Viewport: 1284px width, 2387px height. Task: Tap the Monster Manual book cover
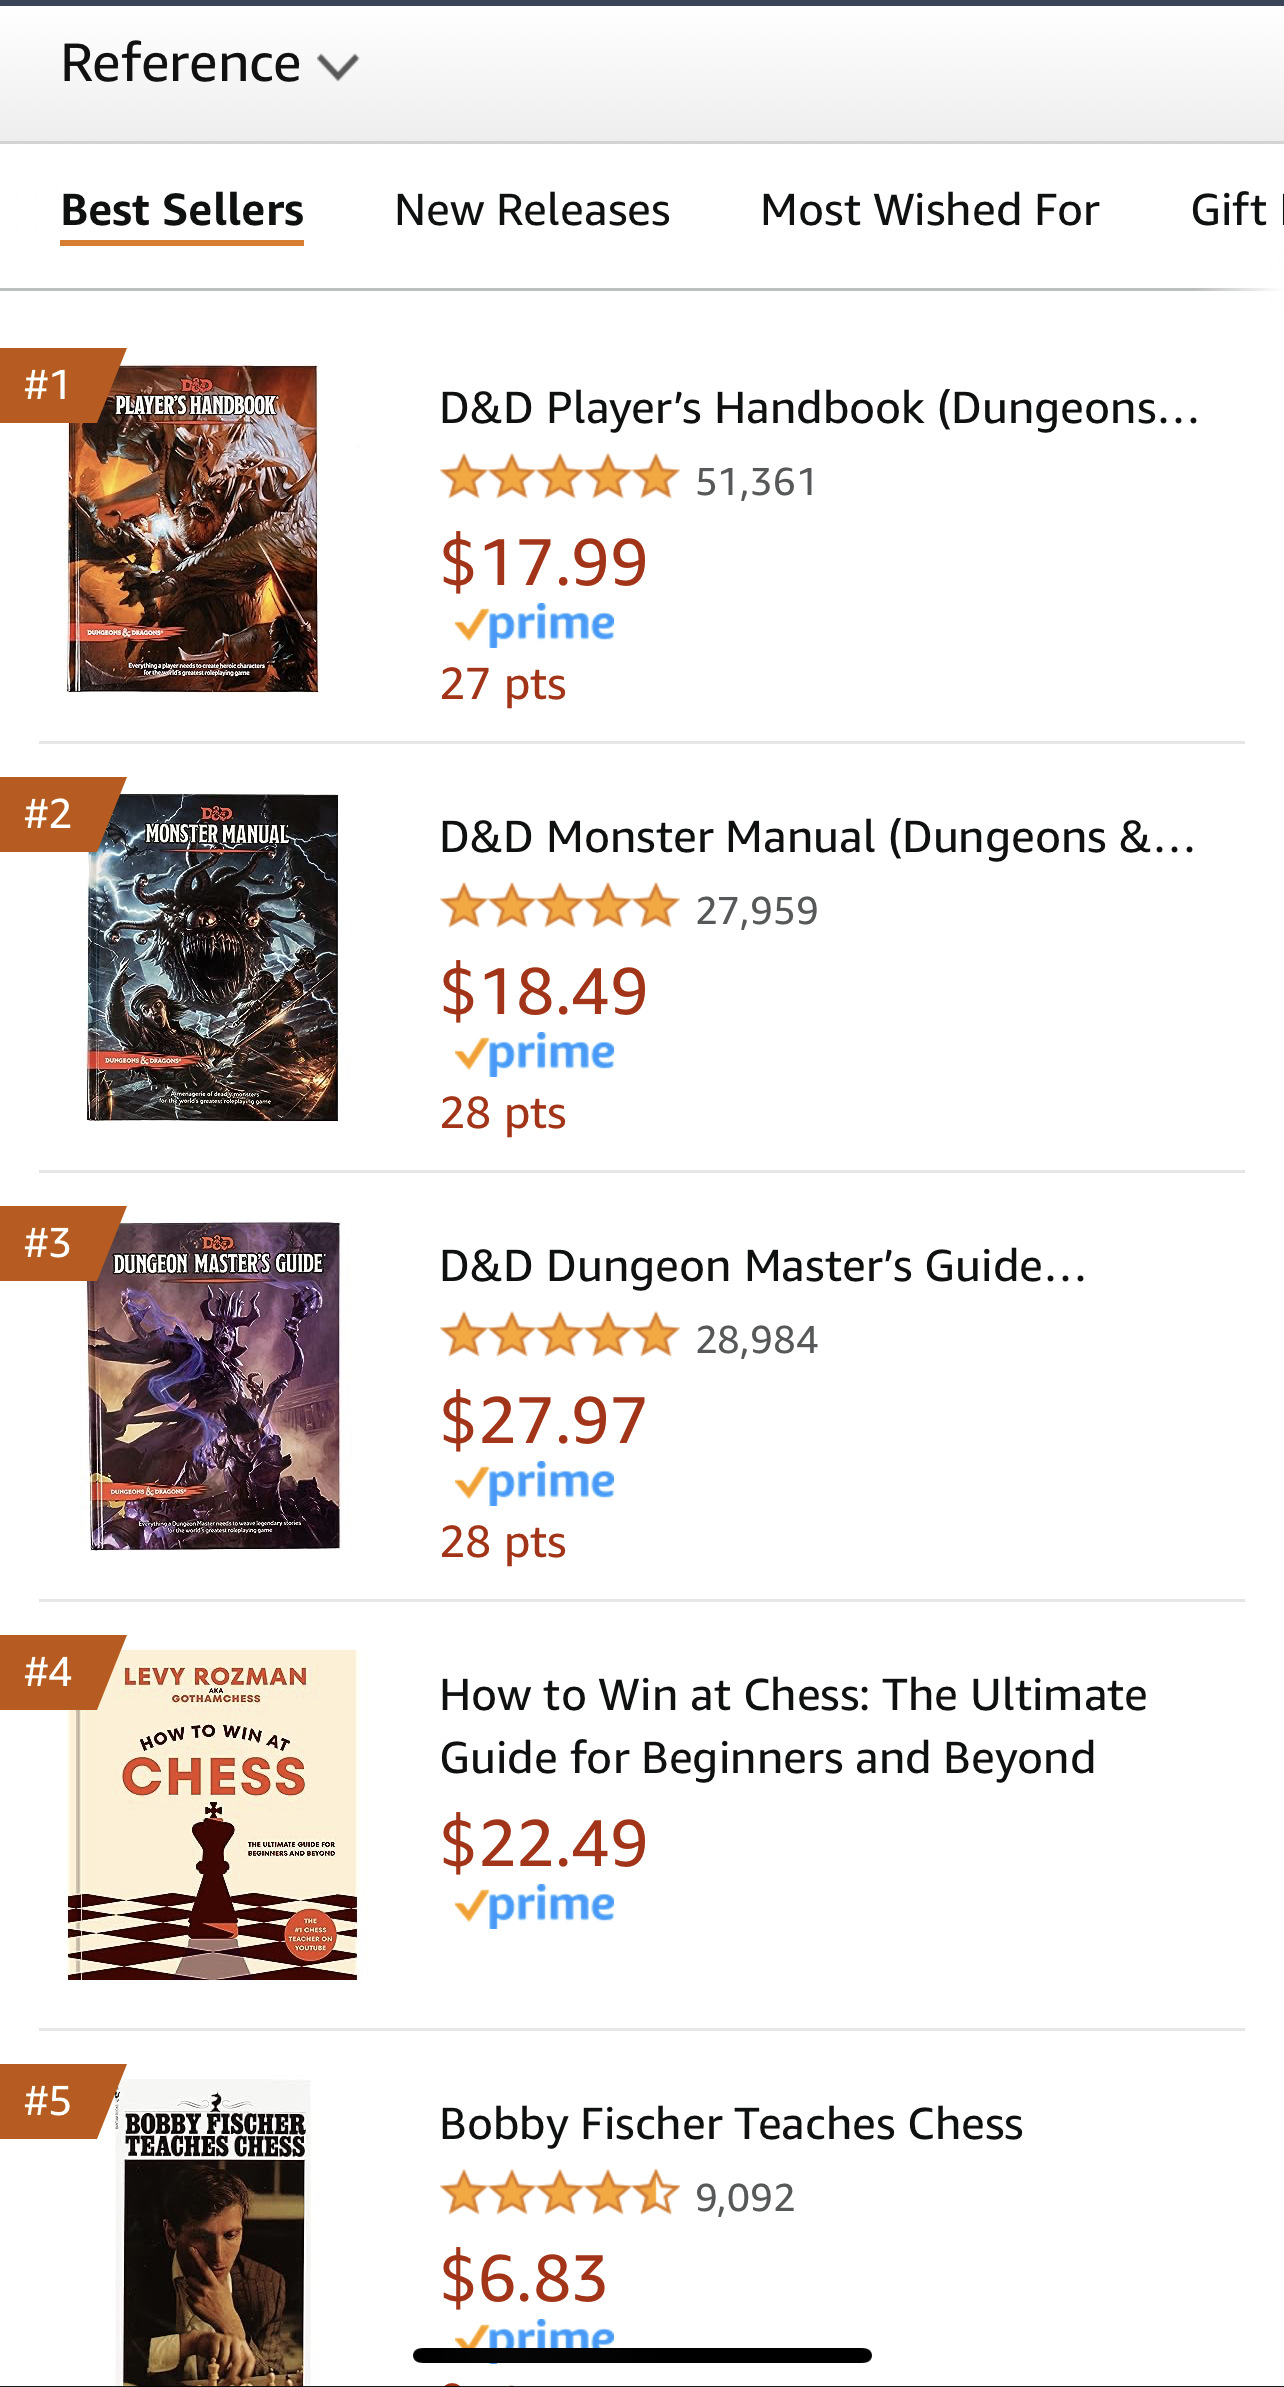[213, 957]
